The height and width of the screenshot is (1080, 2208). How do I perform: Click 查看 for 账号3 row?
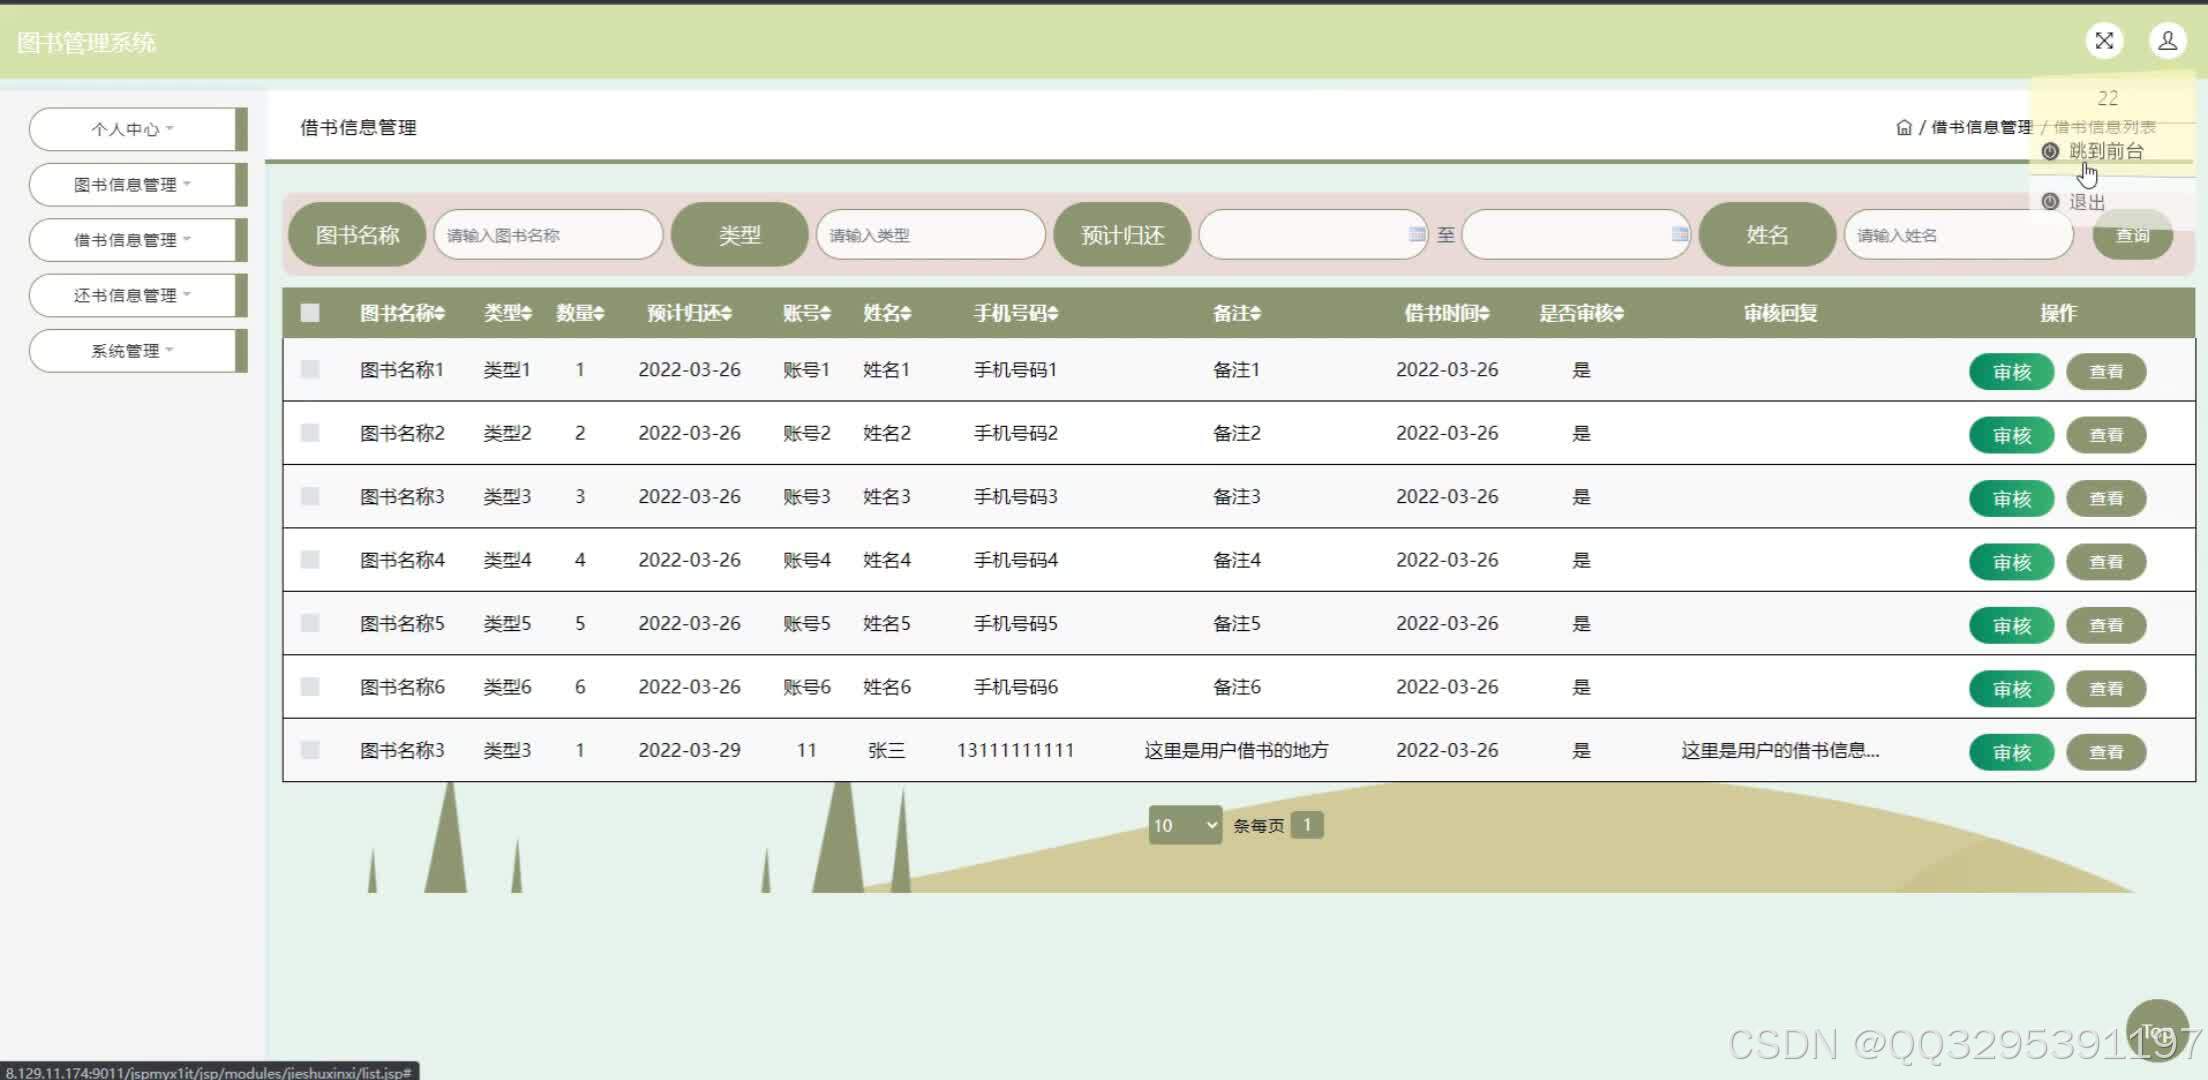pyautogui.click(x=2106, y=499)
